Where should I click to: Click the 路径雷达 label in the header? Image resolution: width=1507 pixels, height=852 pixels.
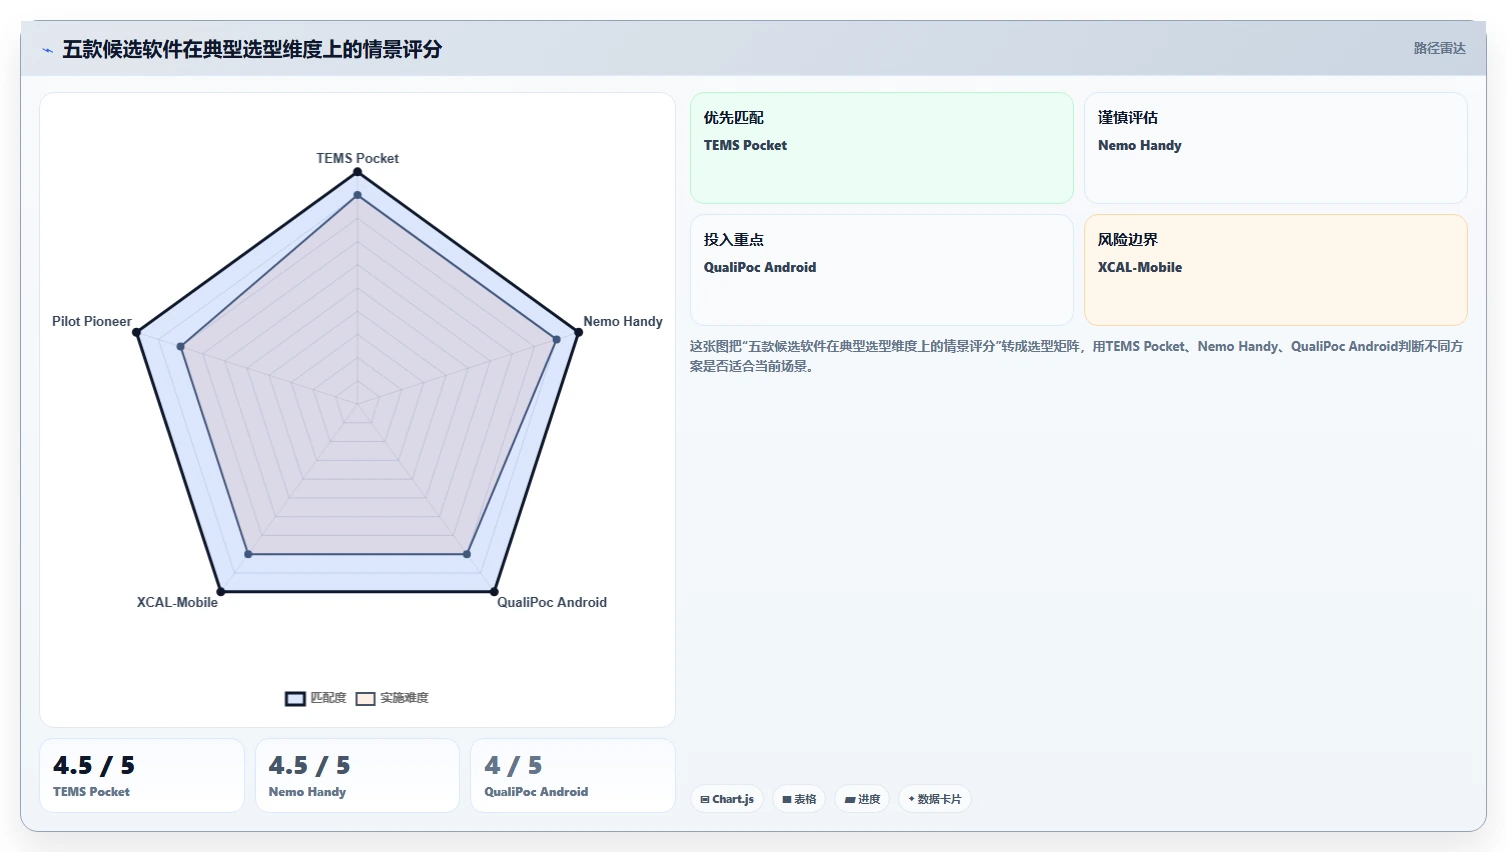click(1439, 48)
